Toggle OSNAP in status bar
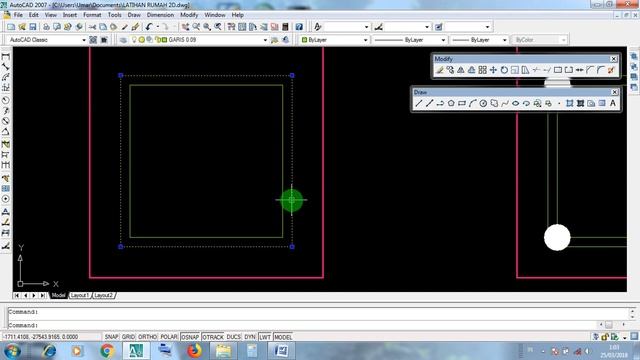Image resolution: width=640 pixels, height=360 pixels. [x=190, y=337]
